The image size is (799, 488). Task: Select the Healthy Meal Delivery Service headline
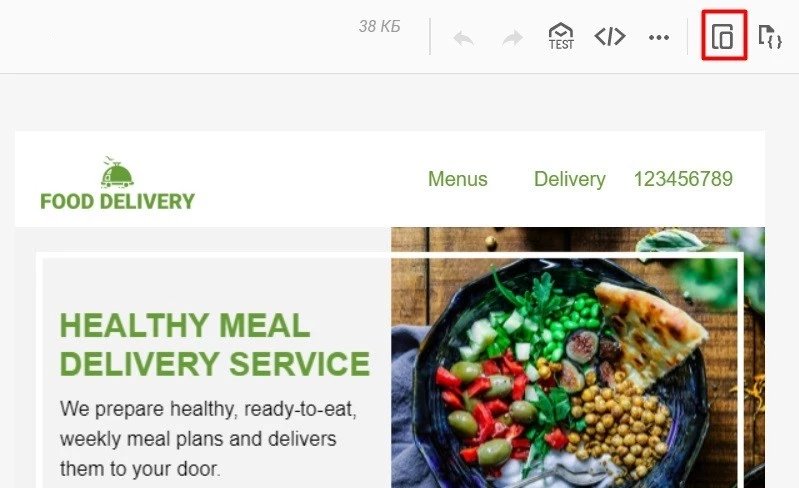point(215,344)
